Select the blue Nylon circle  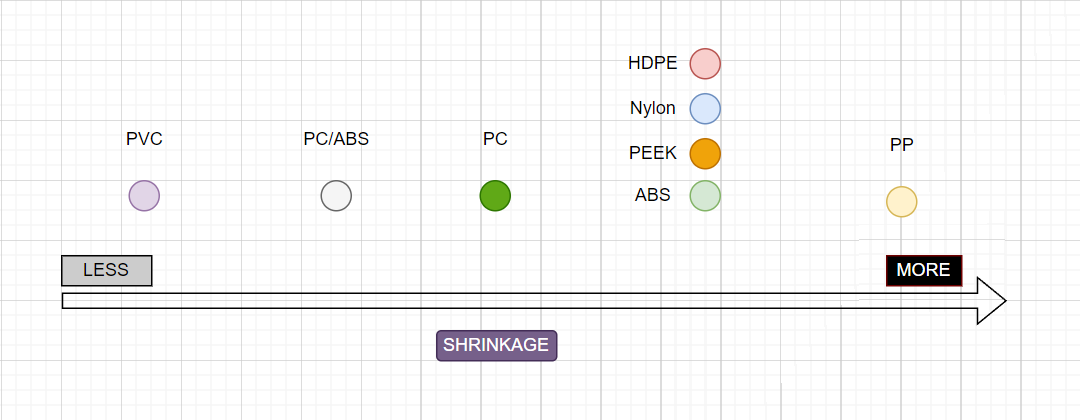coord(705,109)
